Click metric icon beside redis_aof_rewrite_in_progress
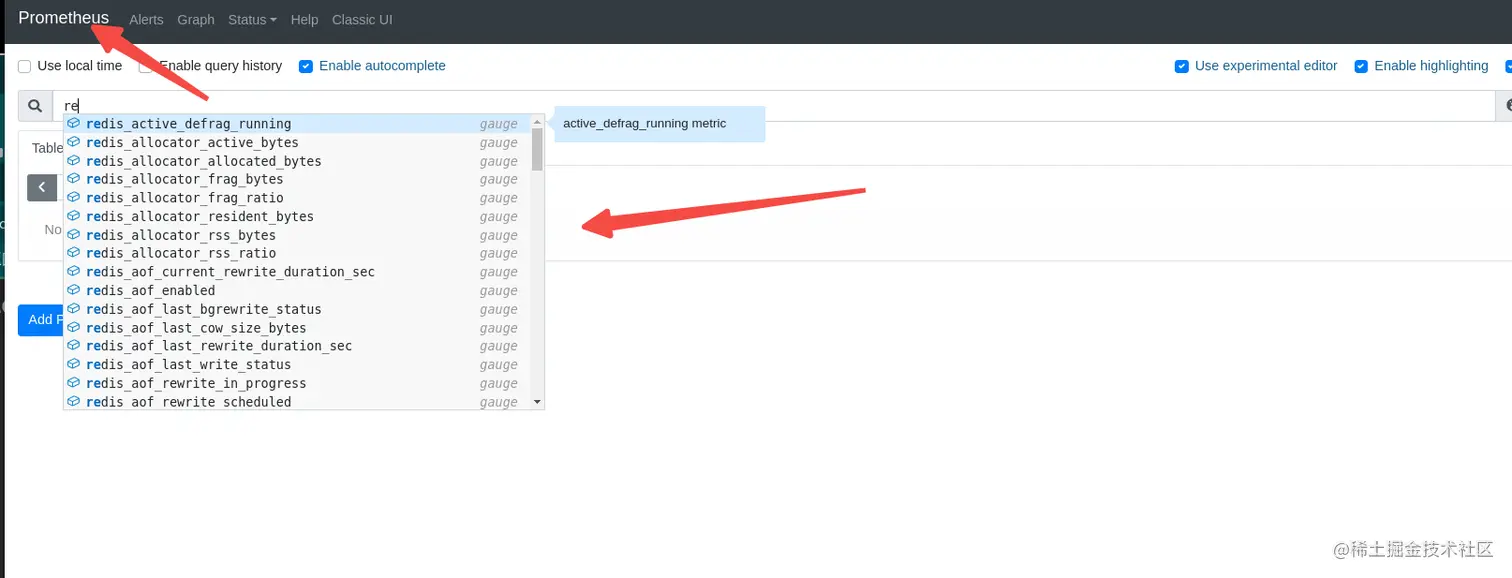The width and height of the screenshot is (1512, 578). [74, 383]
